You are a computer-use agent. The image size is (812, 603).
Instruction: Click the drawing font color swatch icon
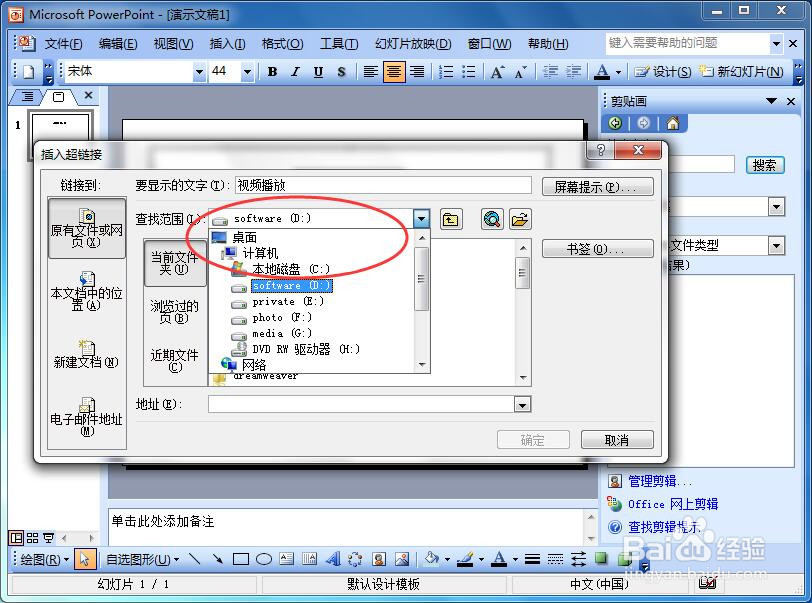click(499, 559)
